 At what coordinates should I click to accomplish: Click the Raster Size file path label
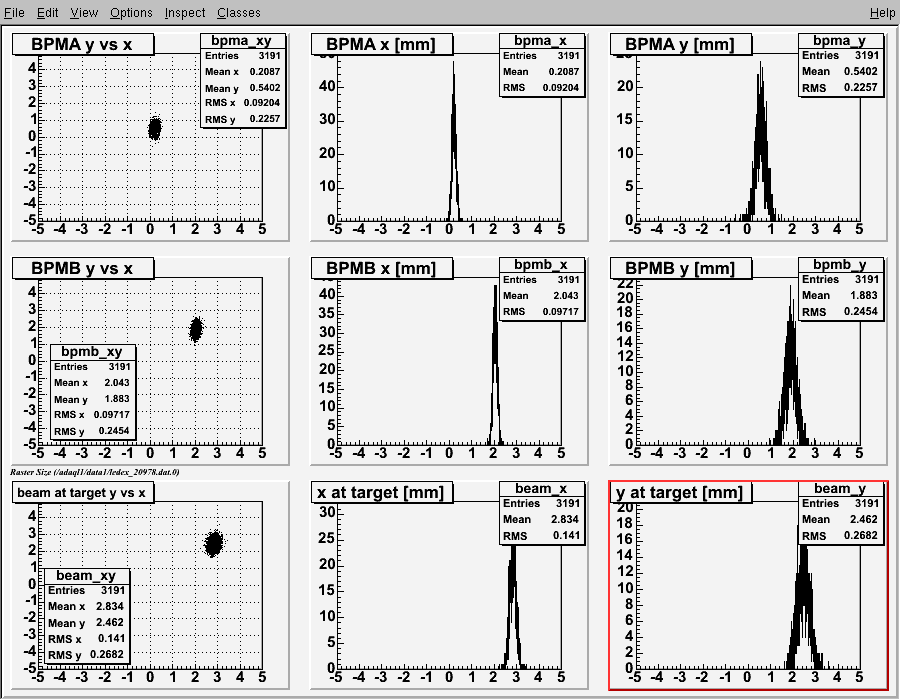[95, 472]
